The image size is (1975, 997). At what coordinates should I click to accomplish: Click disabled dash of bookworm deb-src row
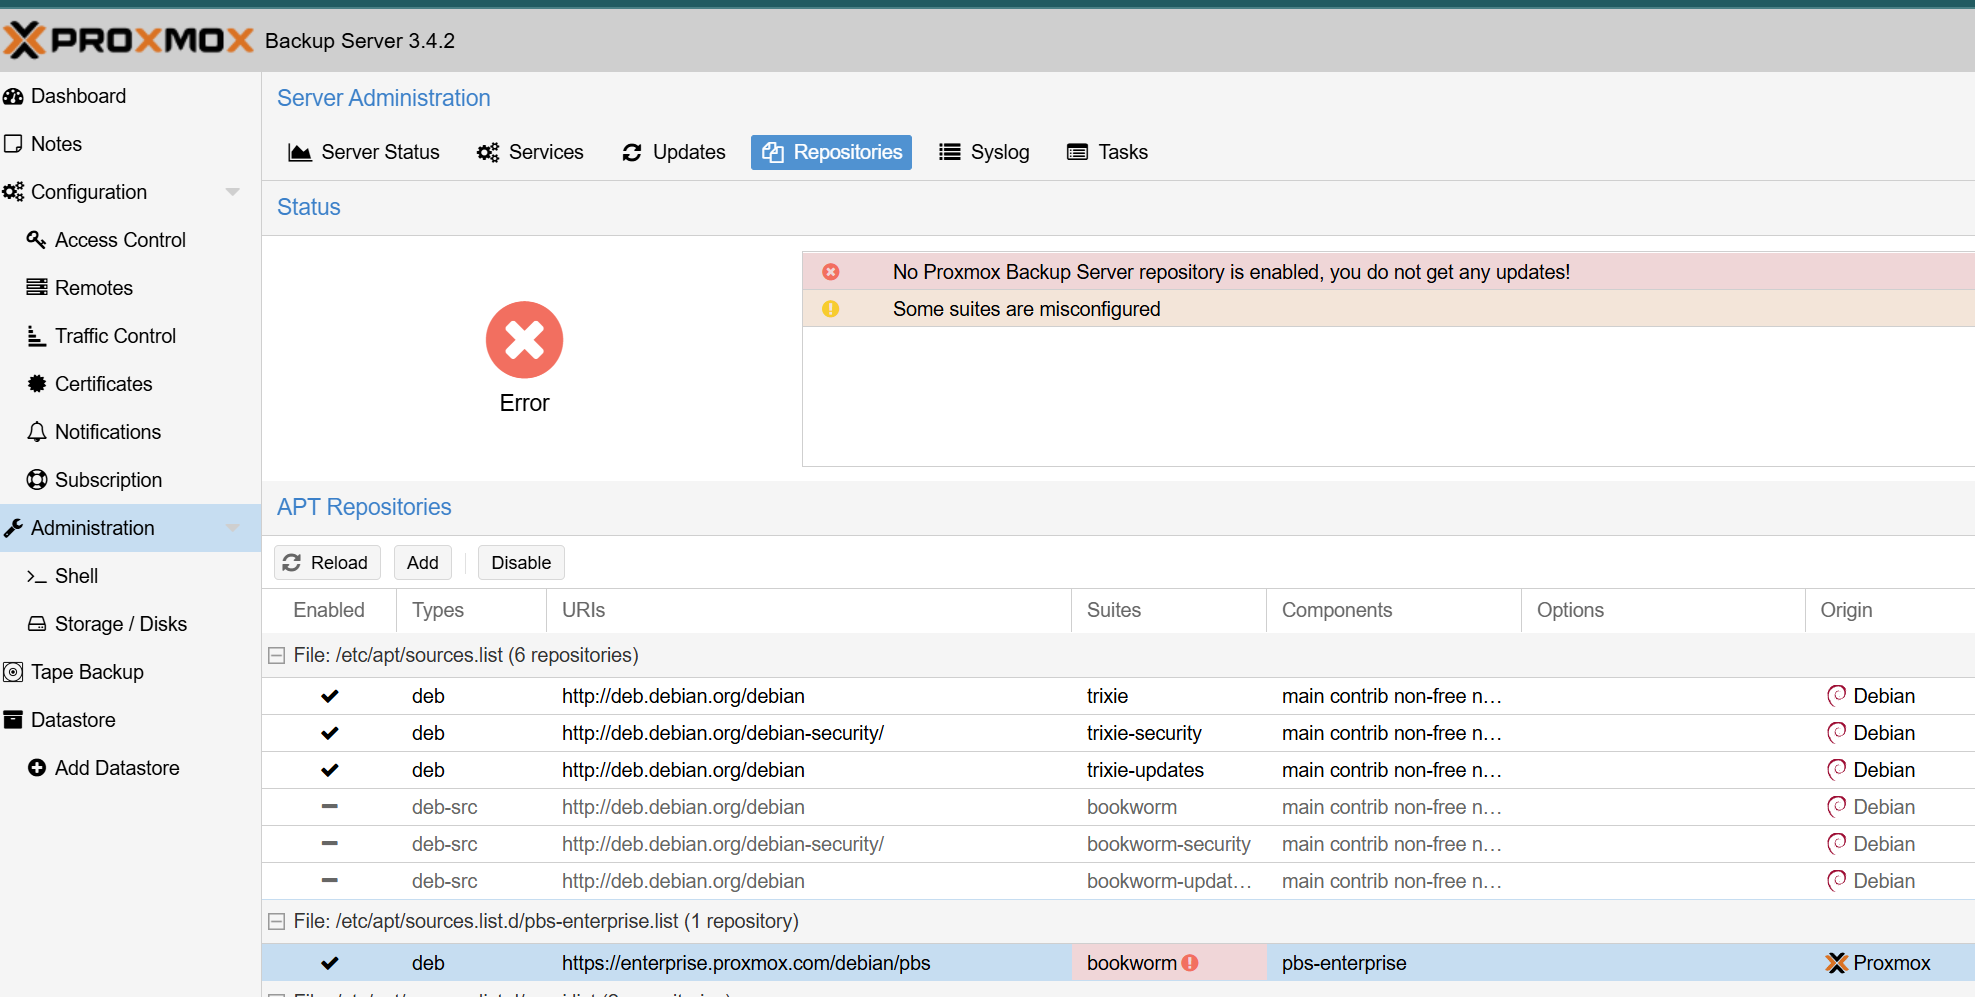coord(330,806)
